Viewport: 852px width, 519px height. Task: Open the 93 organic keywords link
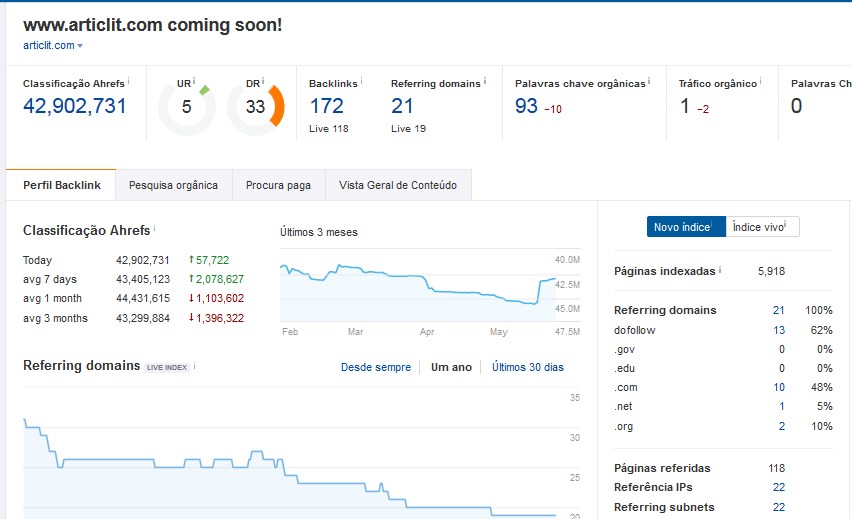click(x=526, y=106)
